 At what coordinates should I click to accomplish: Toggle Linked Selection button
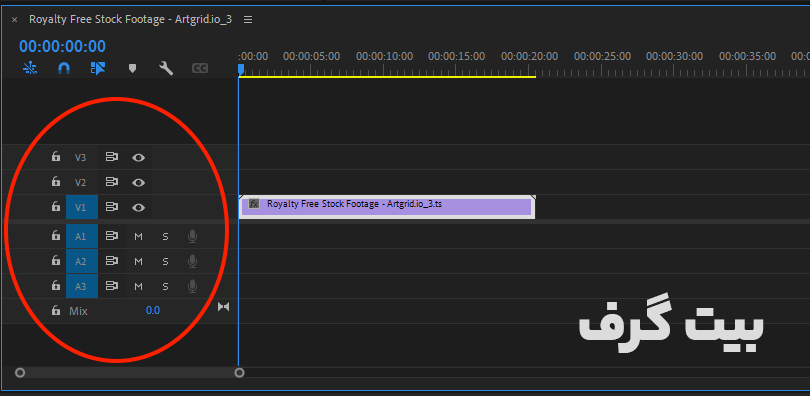pyautogui.click(x=98, y=68)
